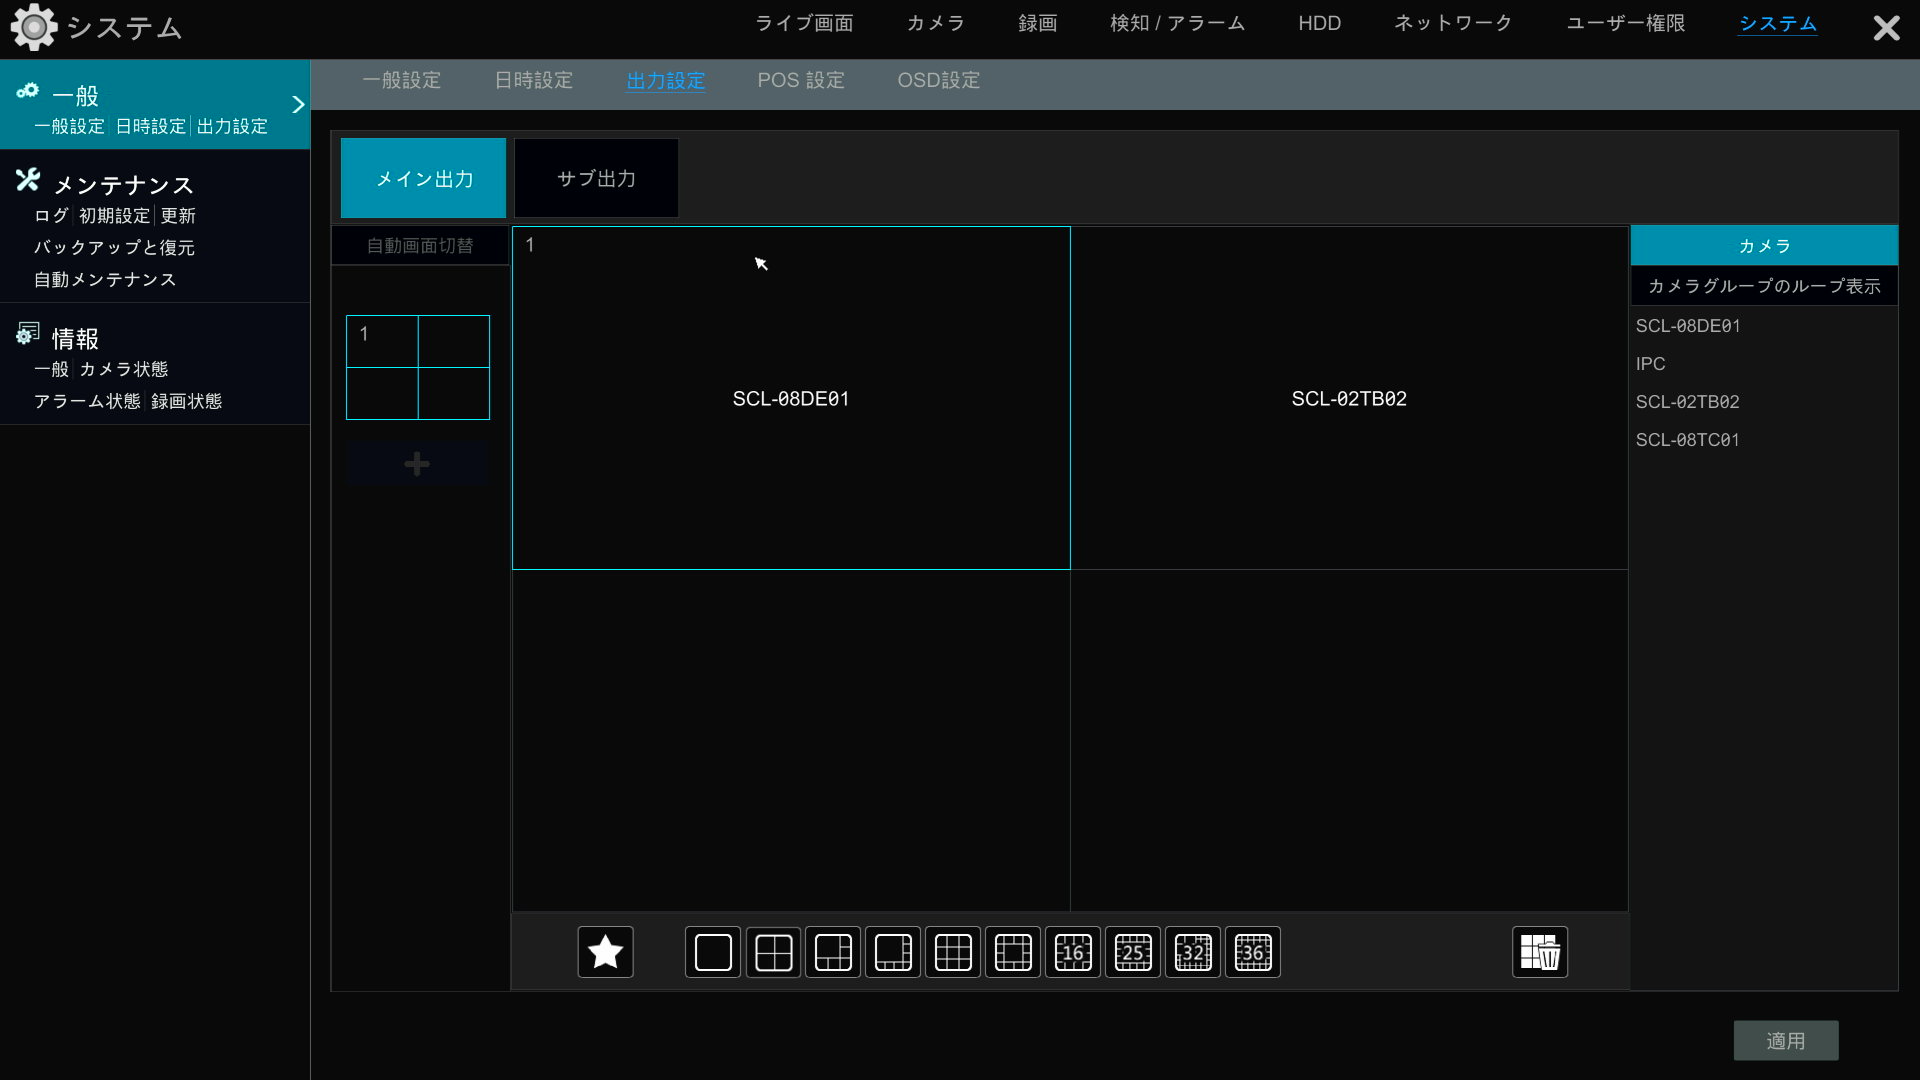Click the add new layout plus button

coord(416,463)
